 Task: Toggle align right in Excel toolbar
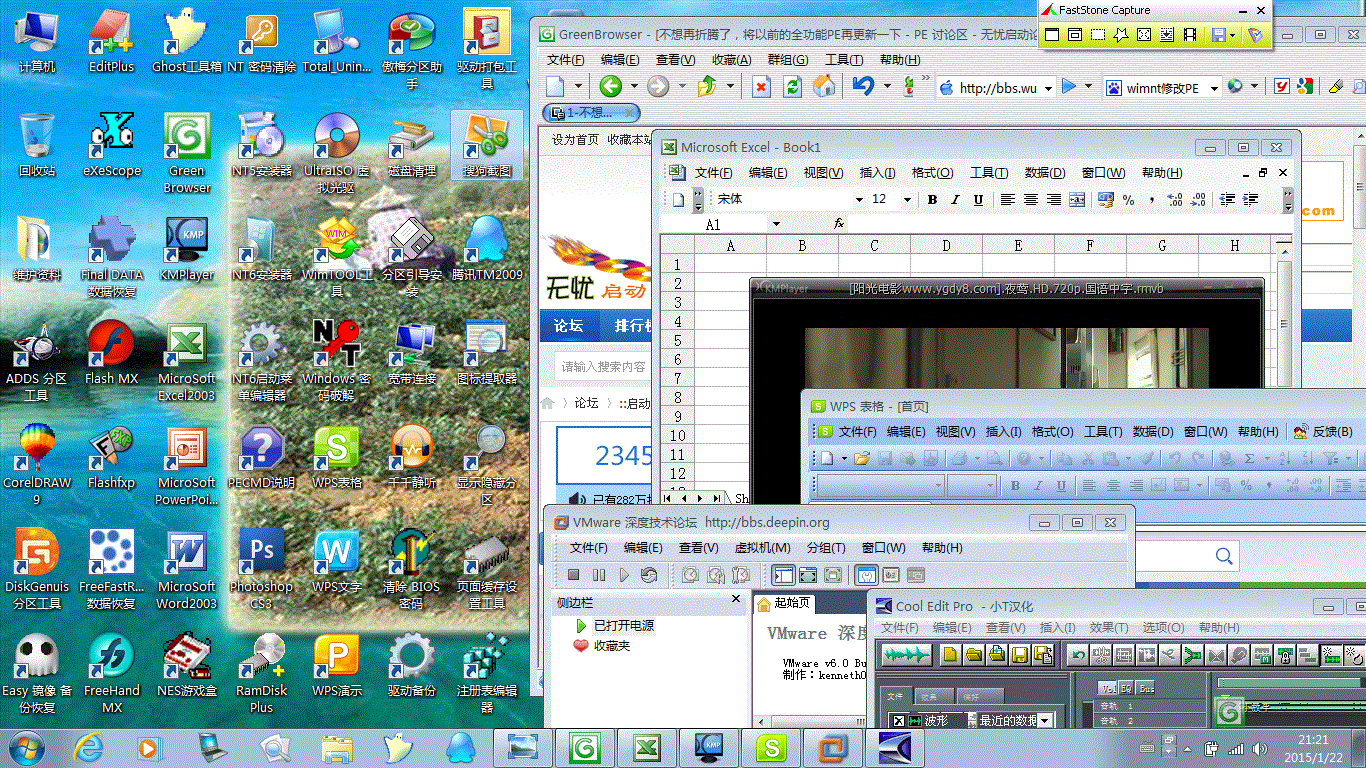pyautogui.click(x=1054, y=200)
